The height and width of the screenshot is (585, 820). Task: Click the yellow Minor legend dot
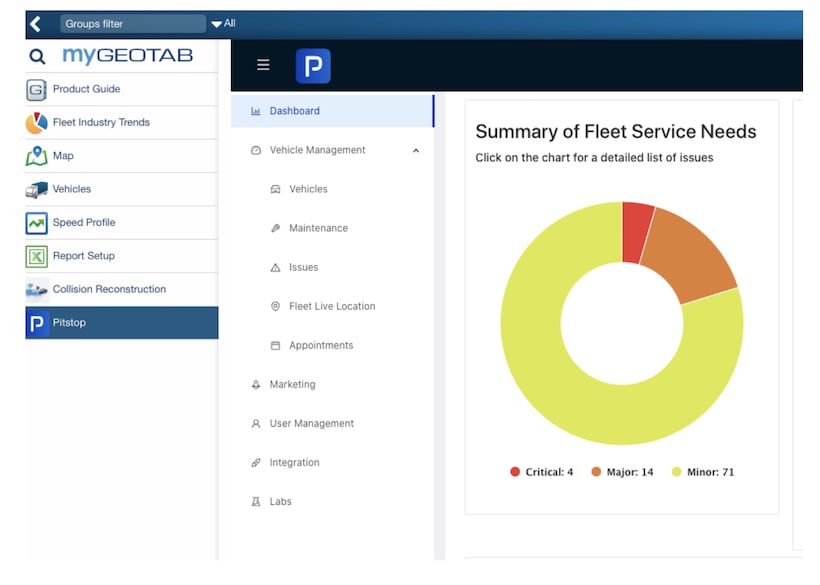click(676, 472)
